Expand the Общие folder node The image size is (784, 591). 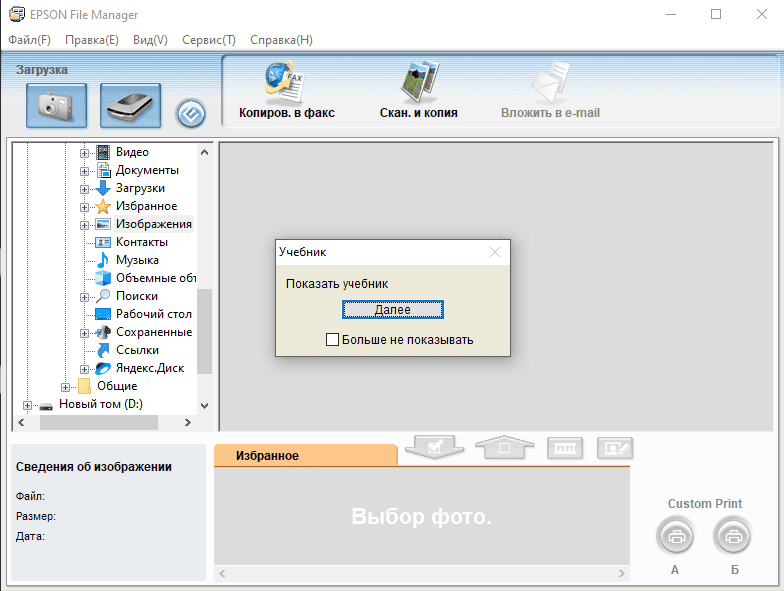(65, 387)
